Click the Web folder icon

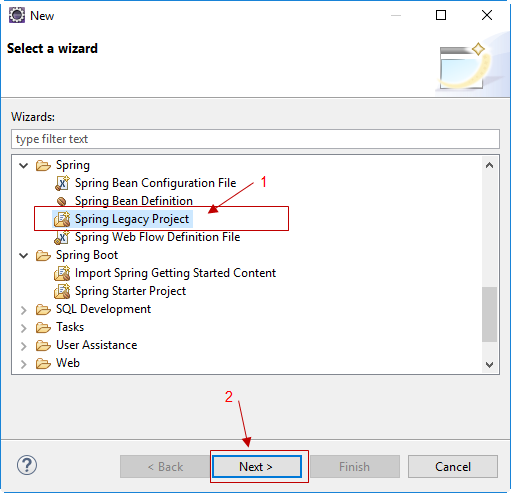click(43, 363)
